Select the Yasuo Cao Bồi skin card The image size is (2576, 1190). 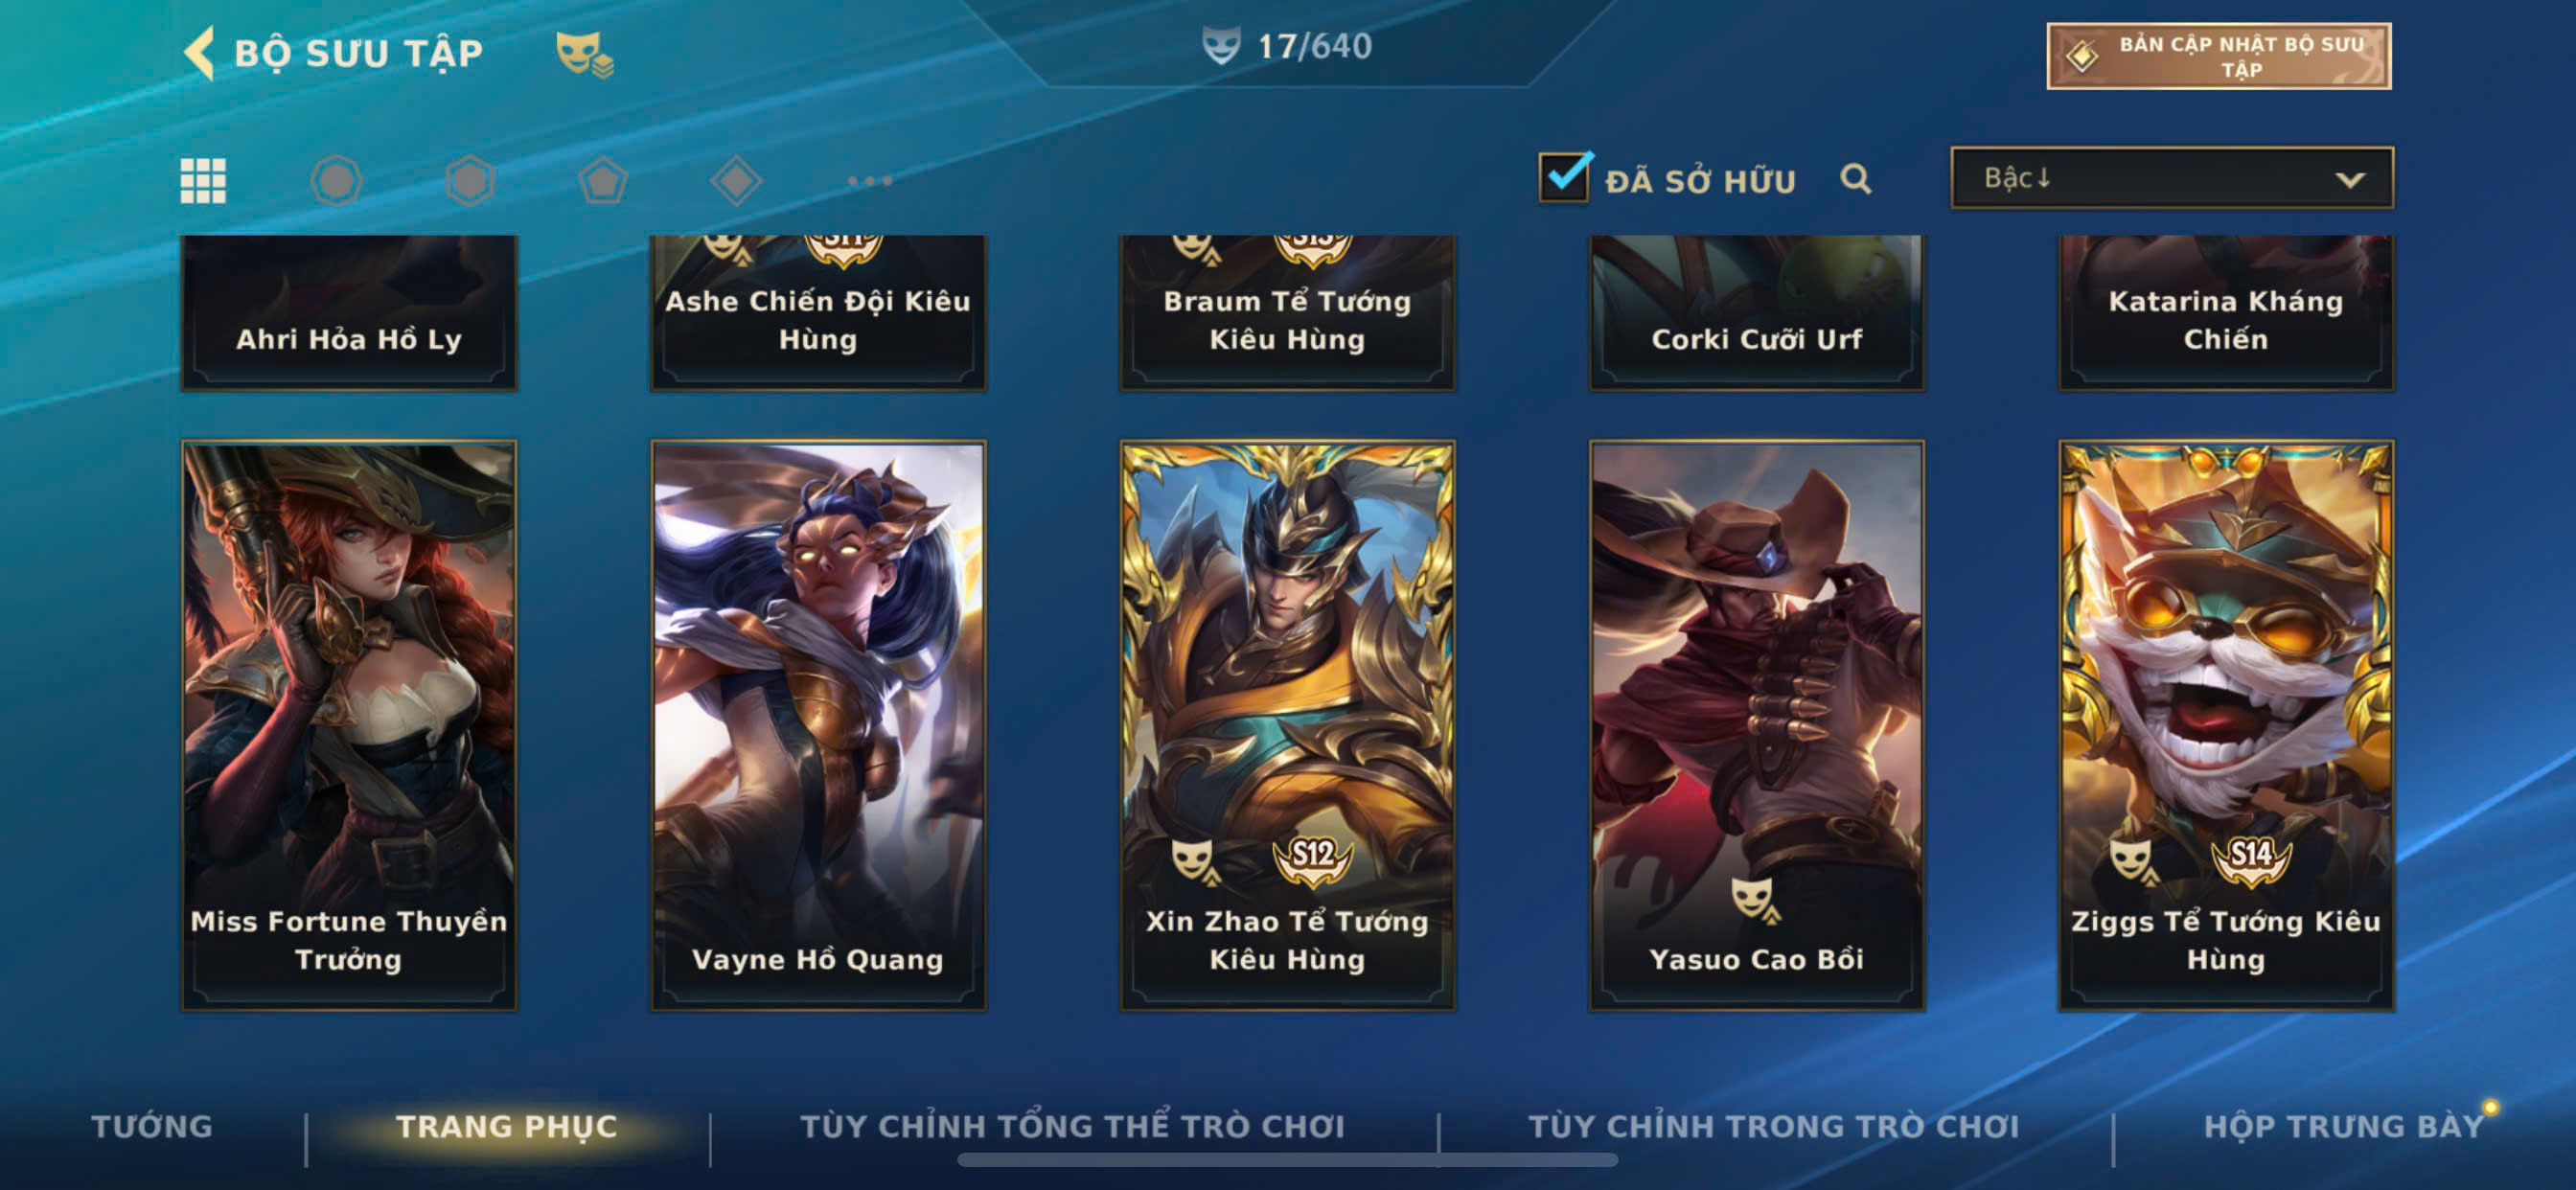[1756, 725]
